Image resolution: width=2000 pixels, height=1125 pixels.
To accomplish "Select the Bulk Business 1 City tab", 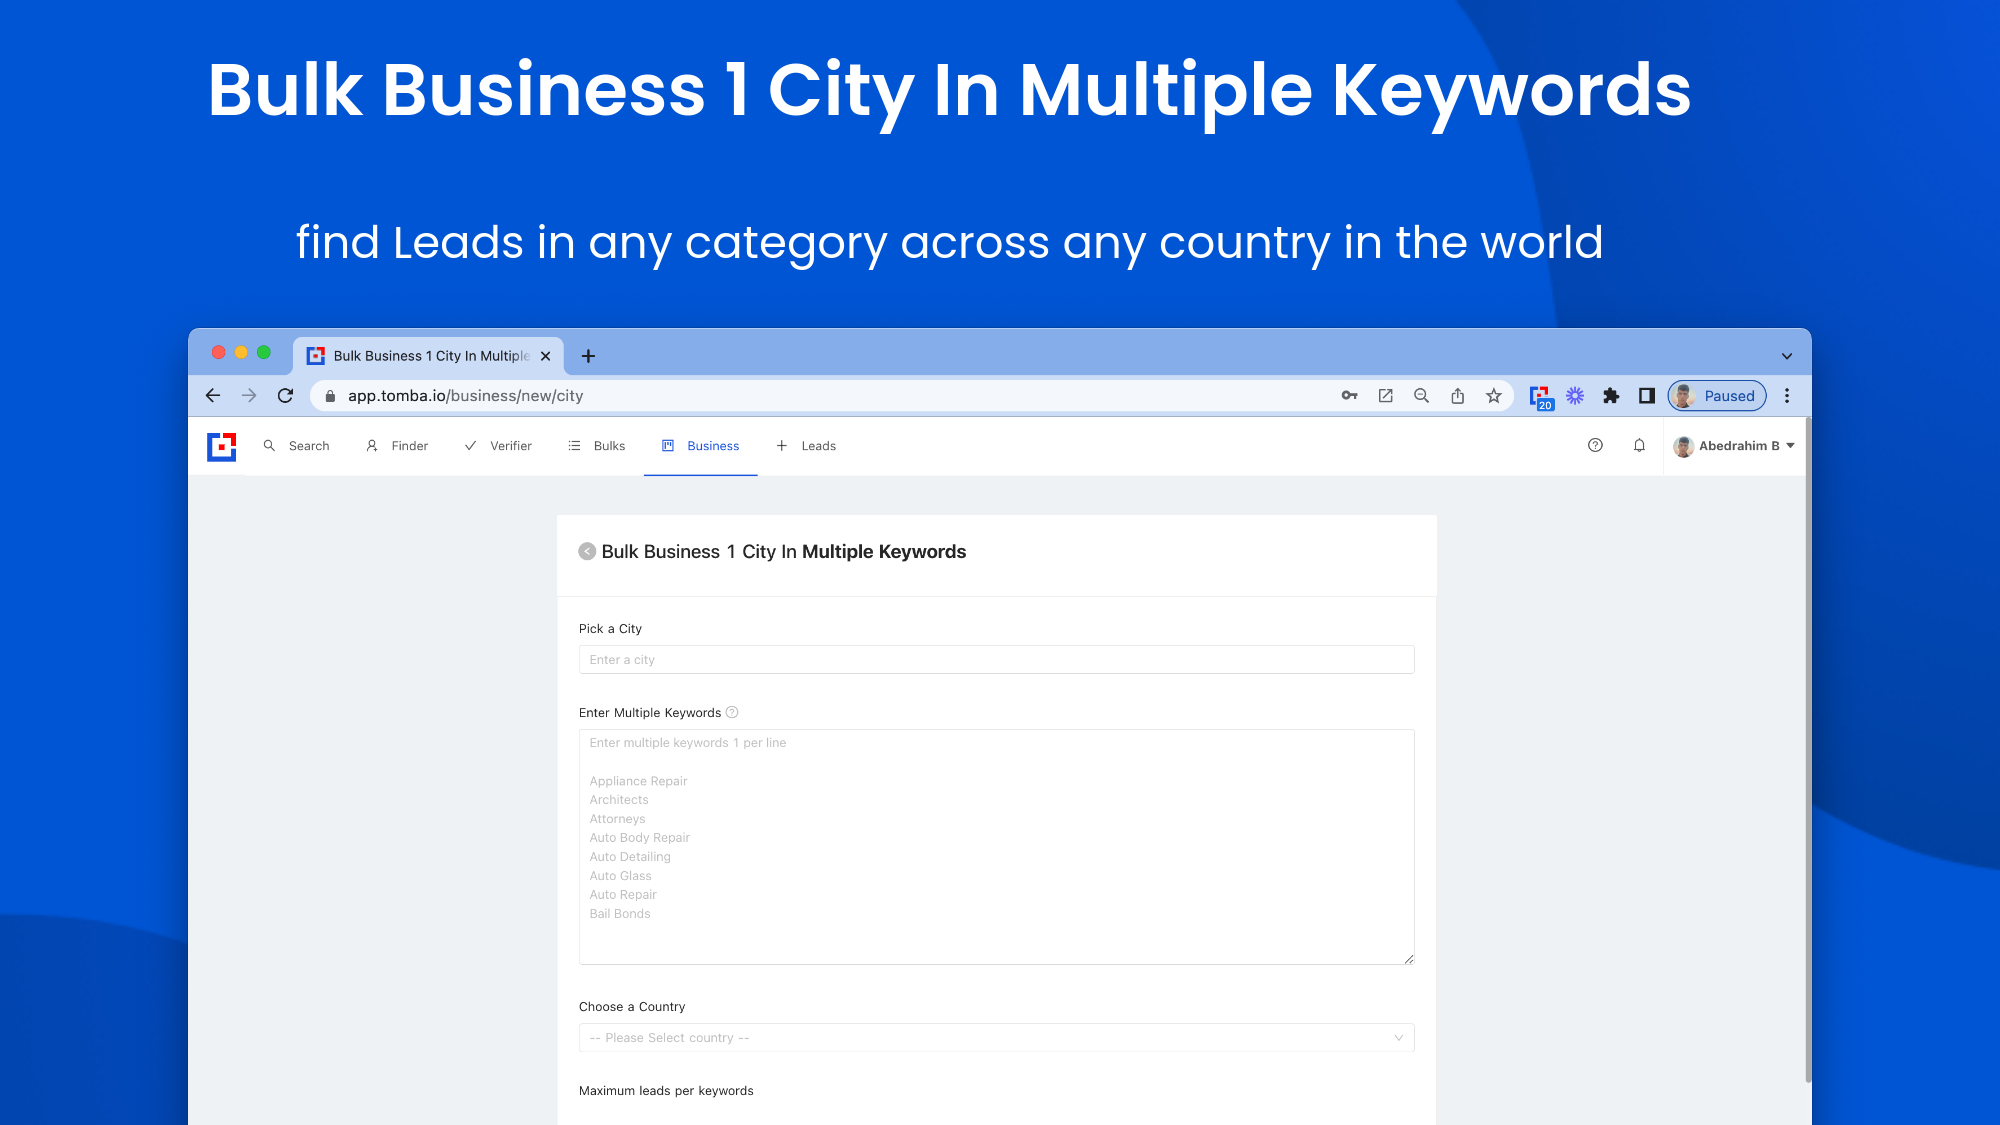I will coord(429,356).
